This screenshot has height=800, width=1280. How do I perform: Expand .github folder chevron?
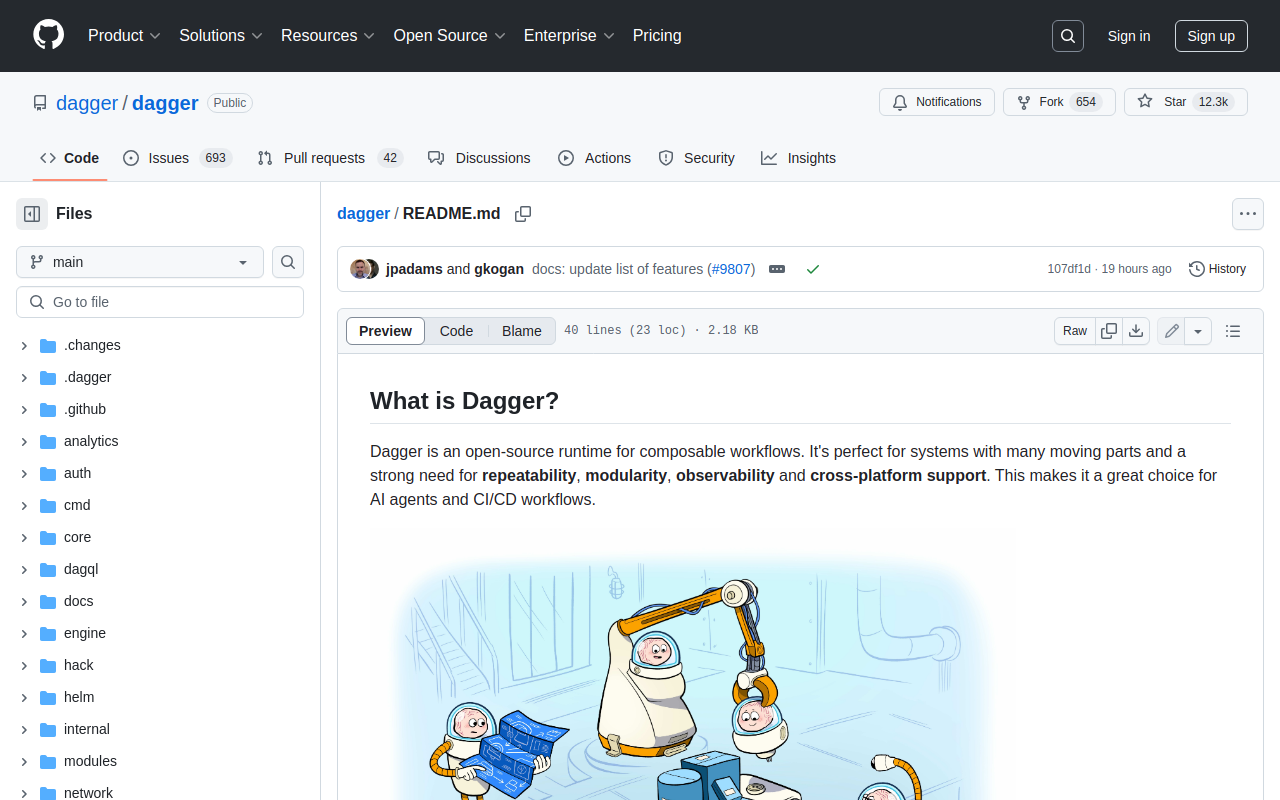24,410
